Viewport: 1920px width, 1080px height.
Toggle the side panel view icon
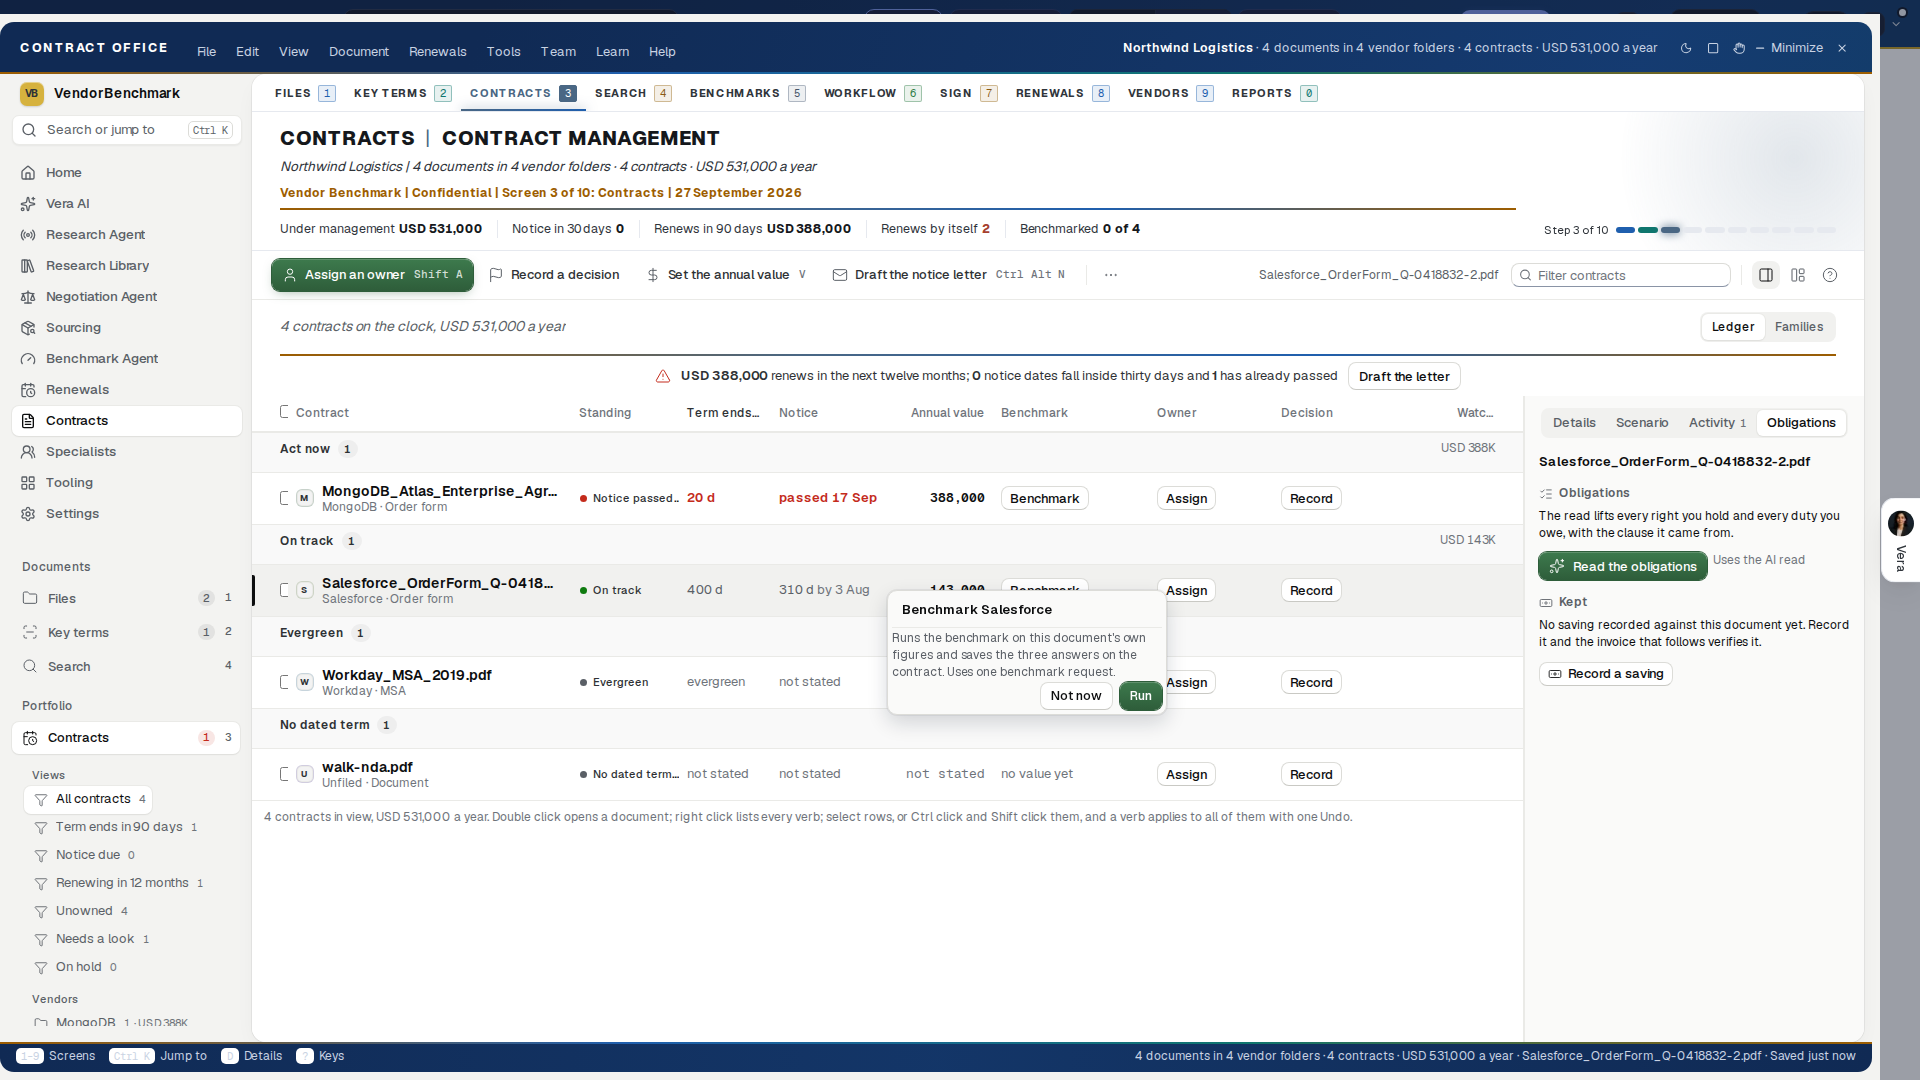click(1766, 275)
